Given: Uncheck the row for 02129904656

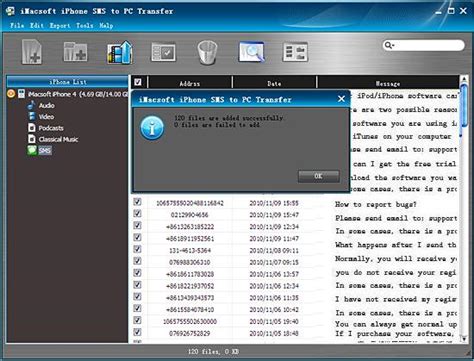Looking at the screenshot, I should [137, 214].
